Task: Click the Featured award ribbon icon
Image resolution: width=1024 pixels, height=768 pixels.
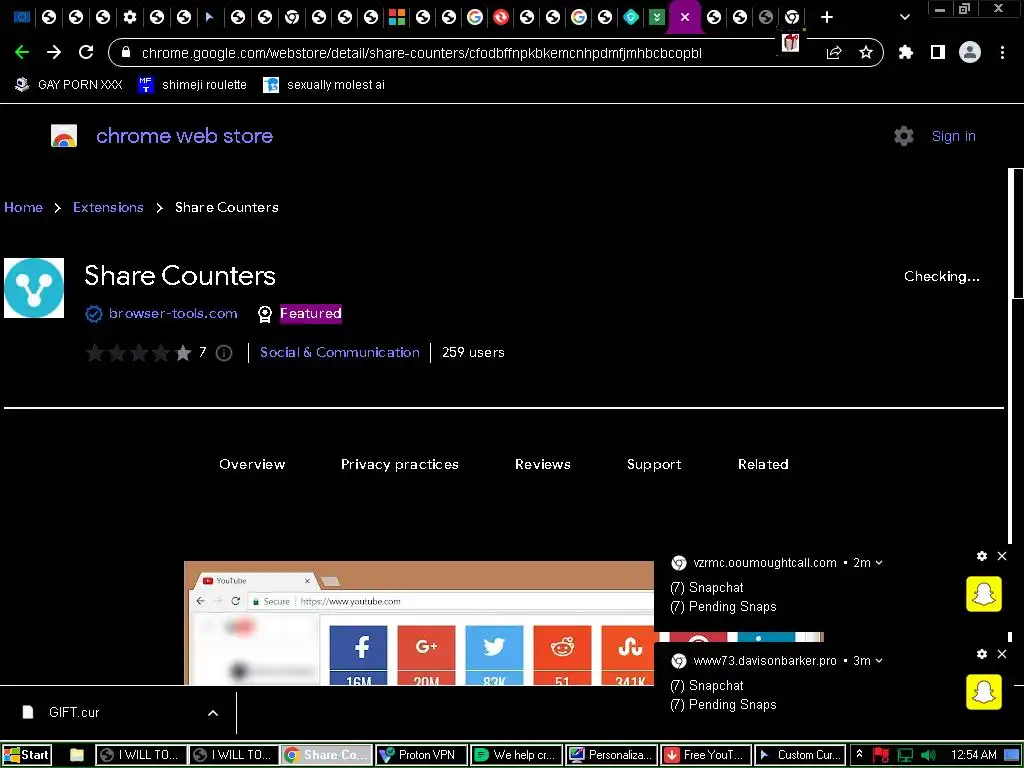Action: point(264,314)
